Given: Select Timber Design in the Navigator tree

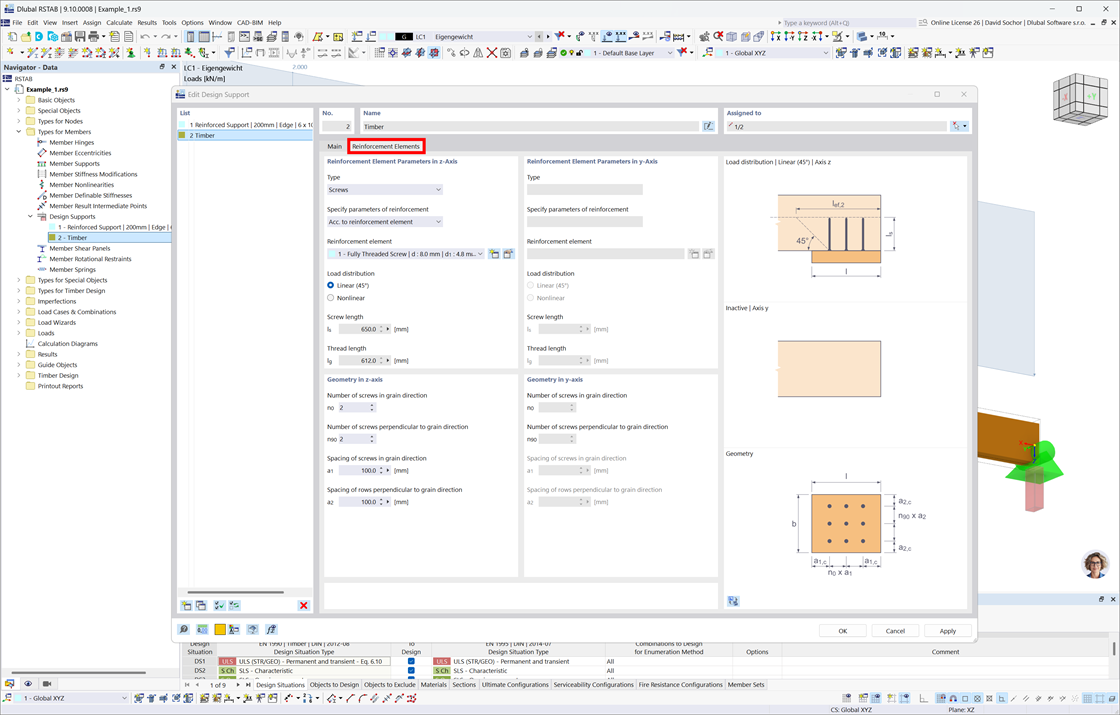Looking at the screenshot, I should (58, 375).
